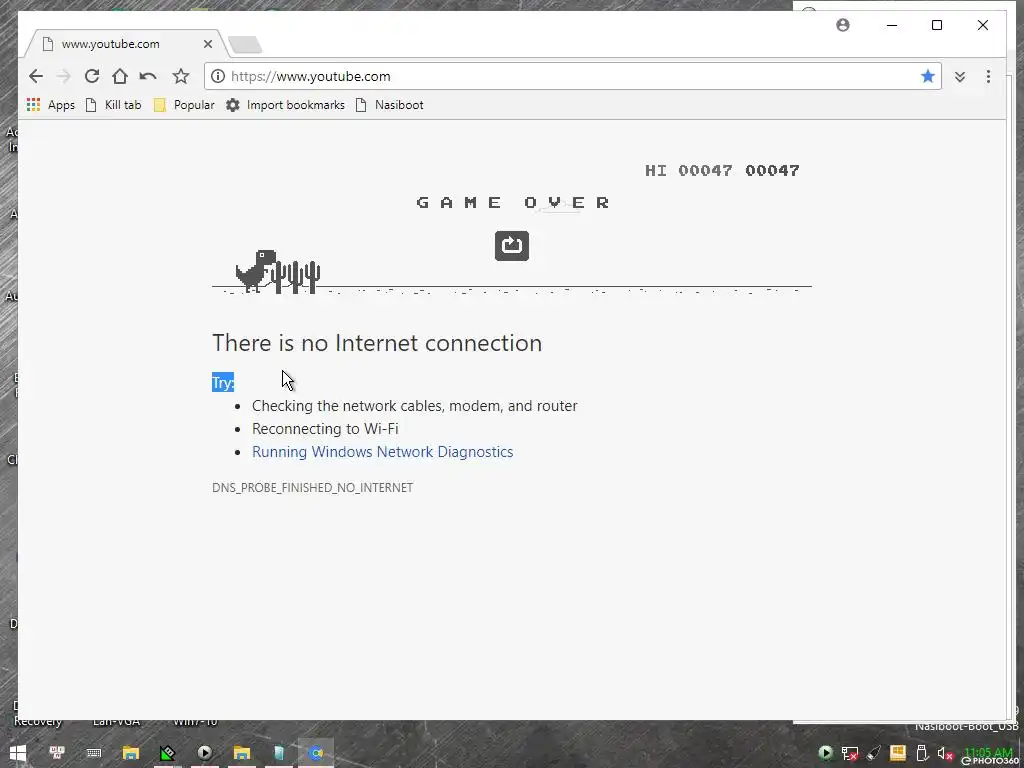Image resolution: width=1024 pixels, height=768 pixels.
Task: Minimize the Chrome window
Action: [x=892, y=25]
